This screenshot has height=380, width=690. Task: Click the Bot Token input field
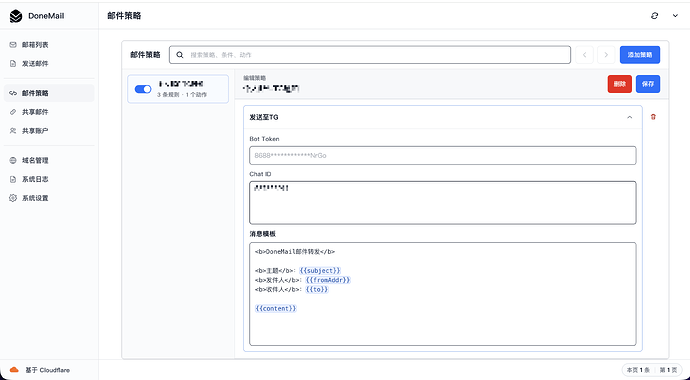coord(443,156)
